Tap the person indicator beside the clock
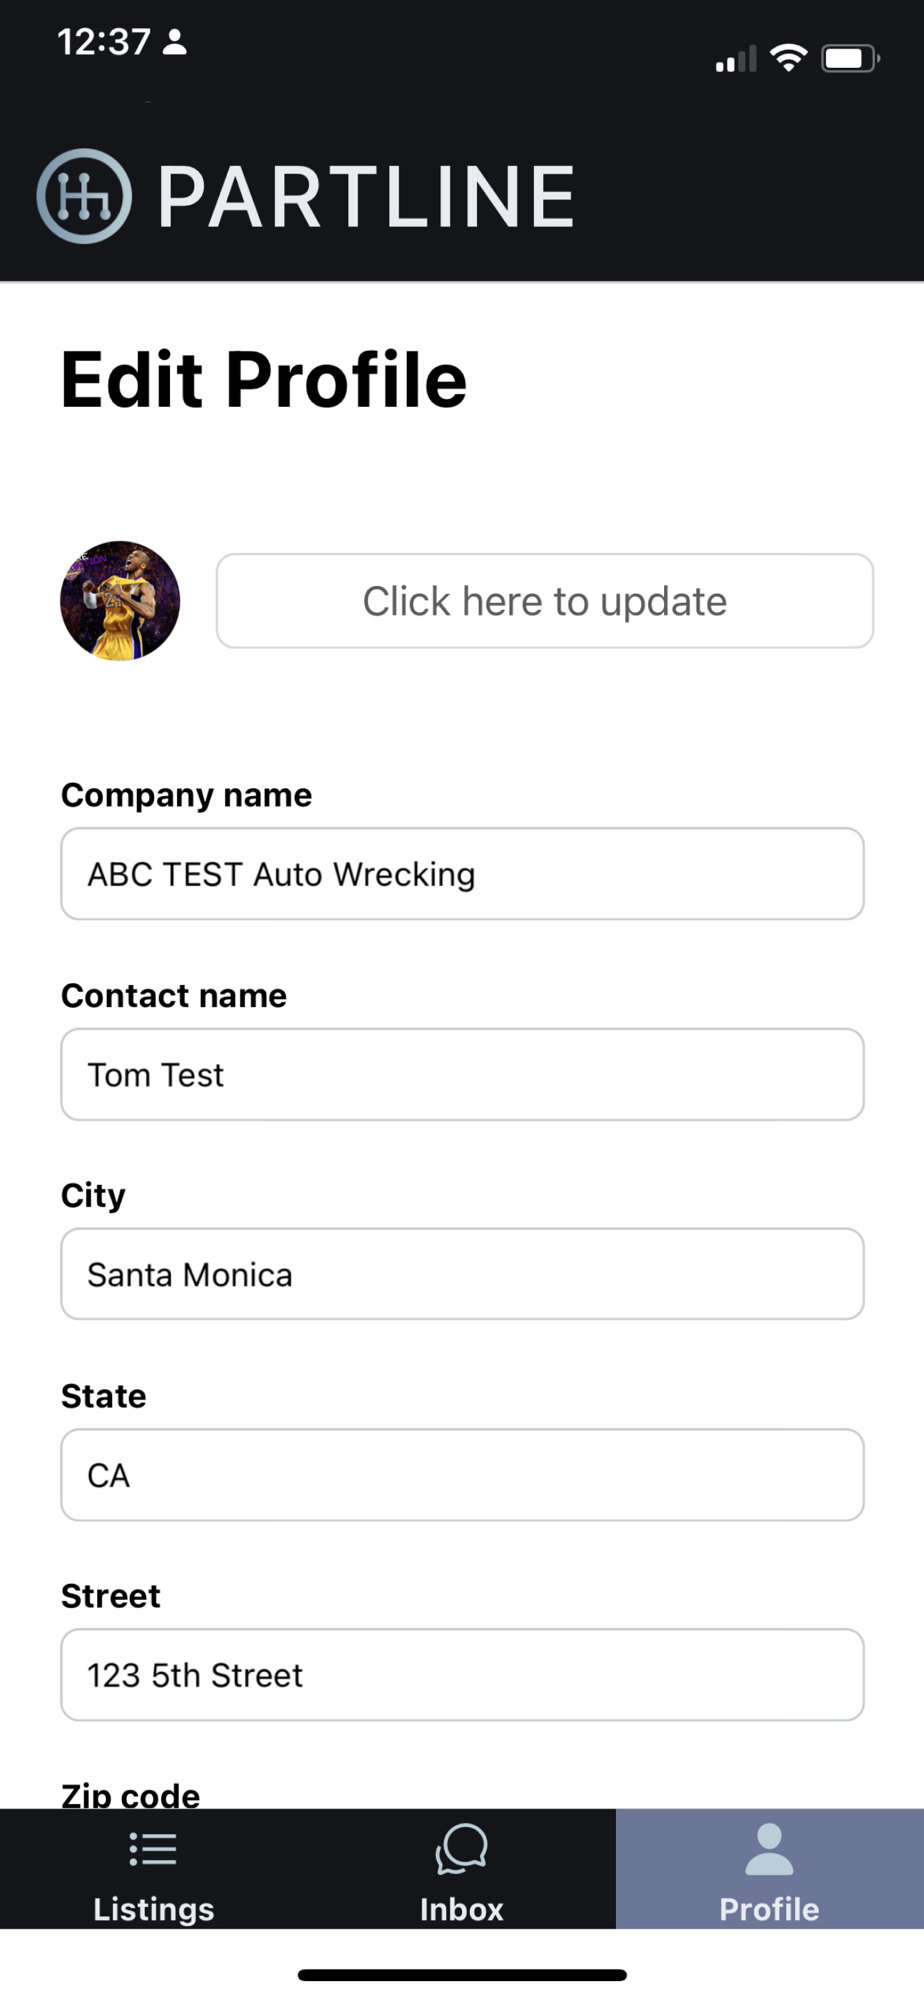The width and height of the screenshot is (924, 2000). coord(175,42)
